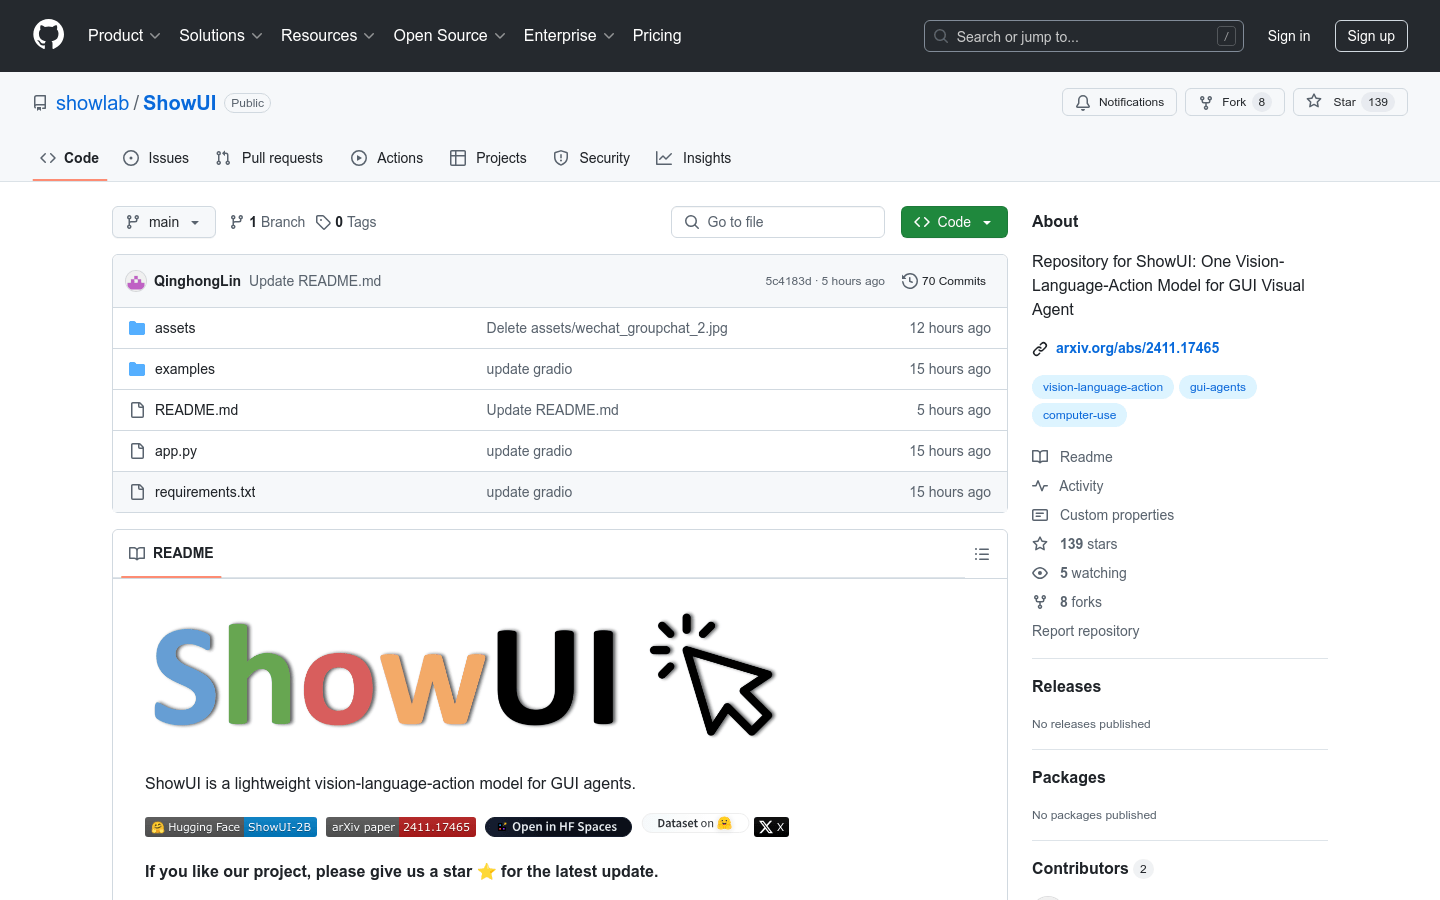Open the main branch selector dropdown
This screenshot has height=900, width=1440.
pos(164,222)
